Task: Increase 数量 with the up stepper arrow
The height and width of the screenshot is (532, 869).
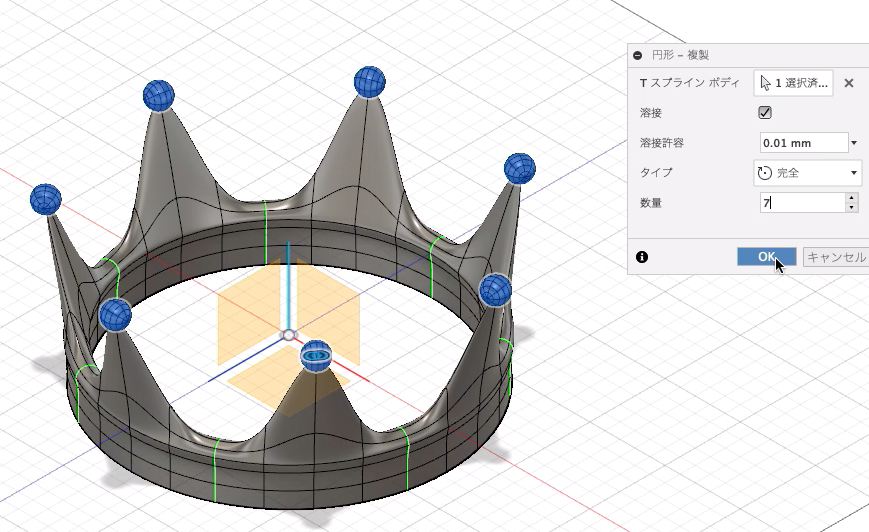Action: click(852, 198)
